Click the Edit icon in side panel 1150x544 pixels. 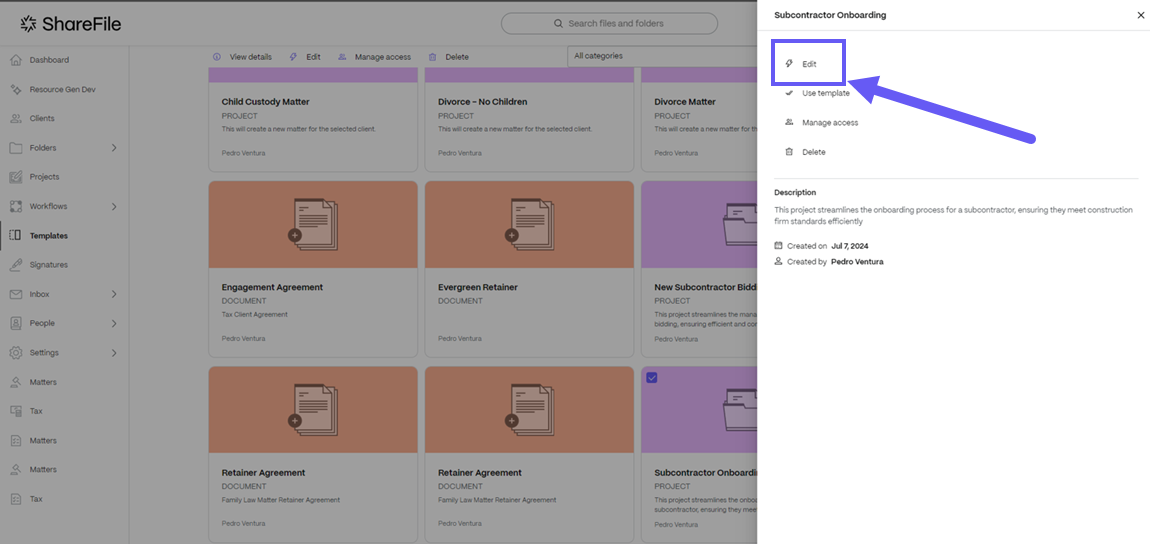coord(789,64)
